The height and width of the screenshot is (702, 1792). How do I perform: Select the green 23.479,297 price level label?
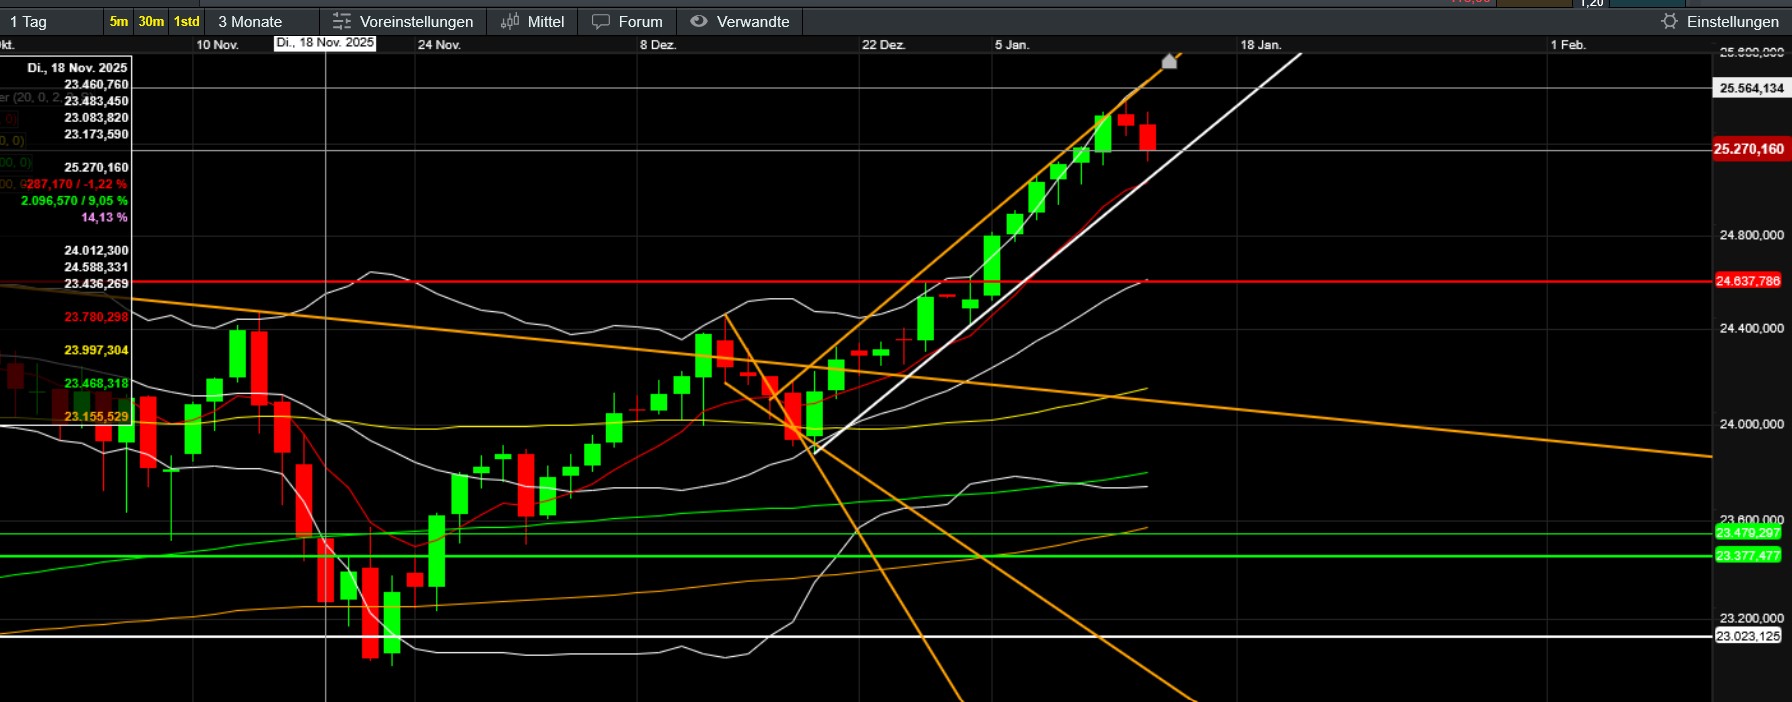pyautogui.click(x=1748, y=533)
